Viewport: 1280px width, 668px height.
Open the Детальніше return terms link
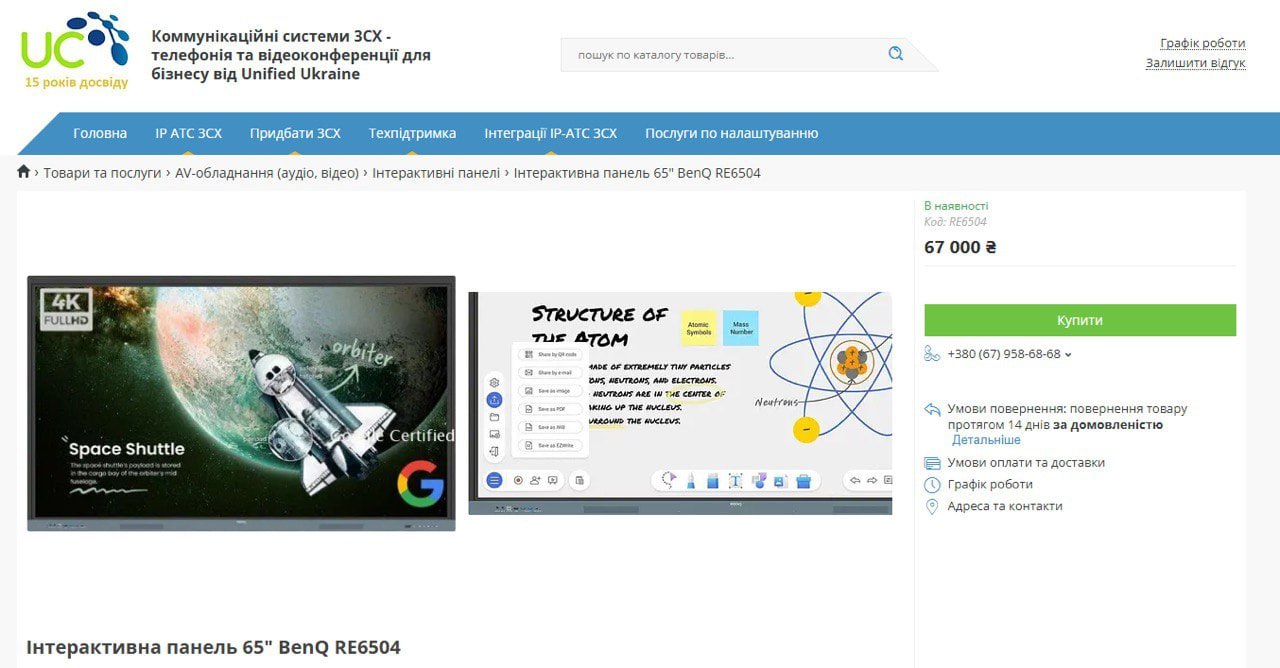coord(986,440)
